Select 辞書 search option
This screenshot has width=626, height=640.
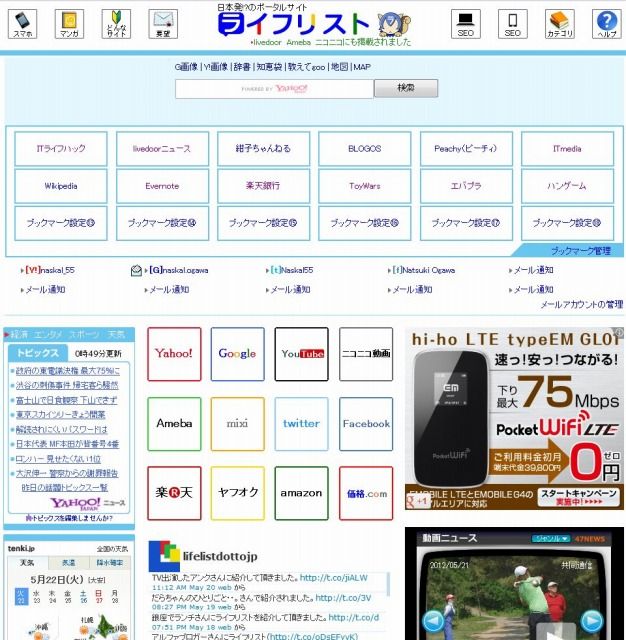coord(242,67)
